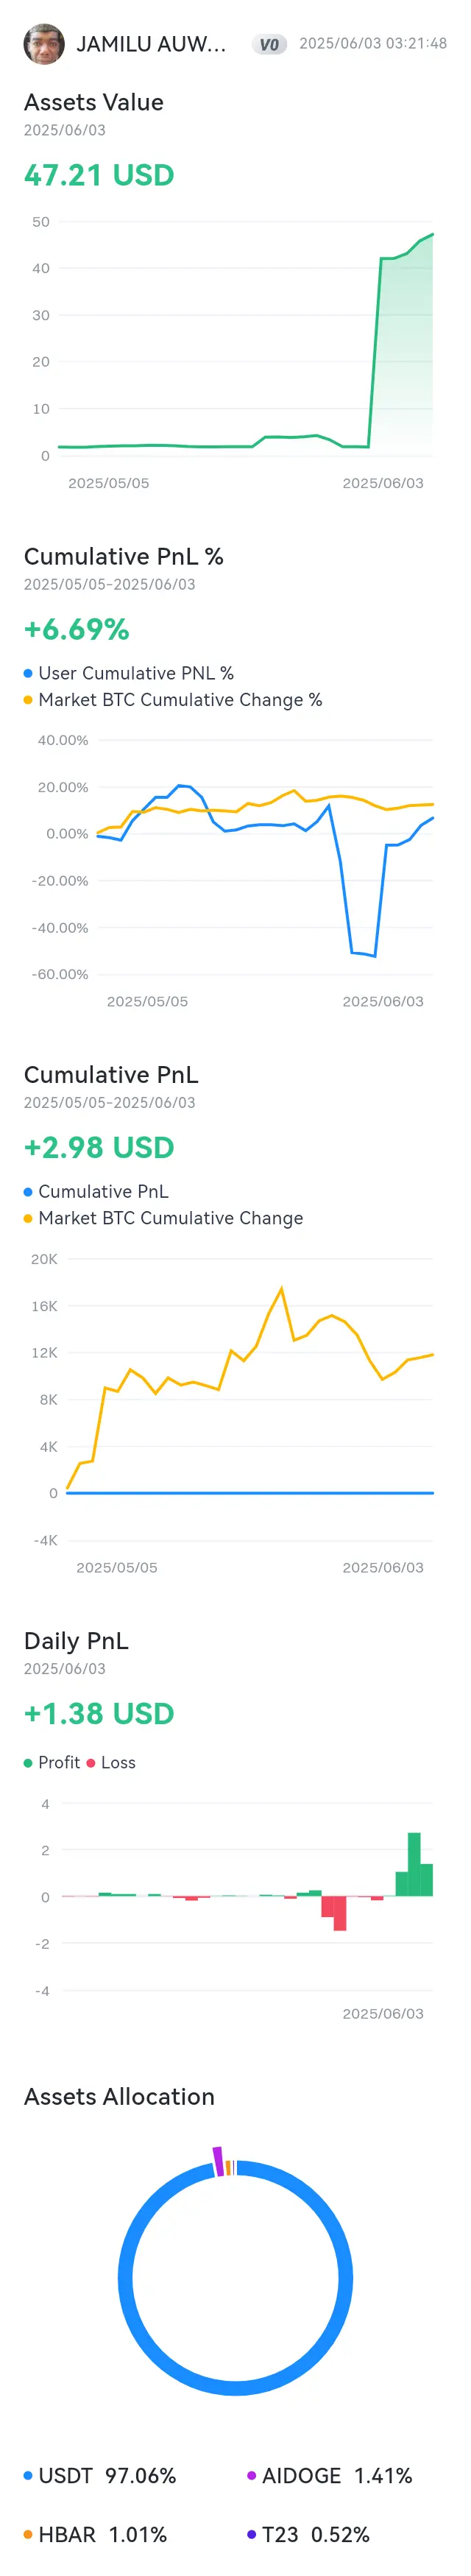The image size is (471, 2576).
Task: Select the Daily PnL section title
Action: [76, 1640]
